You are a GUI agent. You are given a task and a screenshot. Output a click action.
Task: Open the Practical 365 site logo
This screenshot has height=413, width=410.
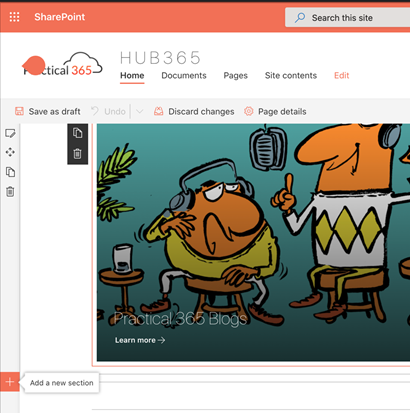(62, 64)
